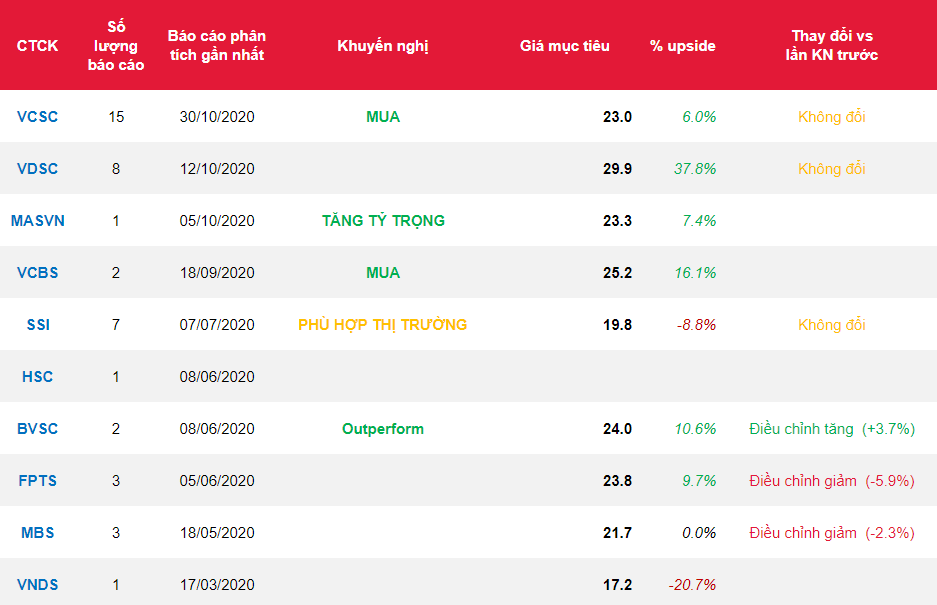The image size is (937, 605).
Task: Select the MASVN brokerage link
Action: [x=38, y=221]
